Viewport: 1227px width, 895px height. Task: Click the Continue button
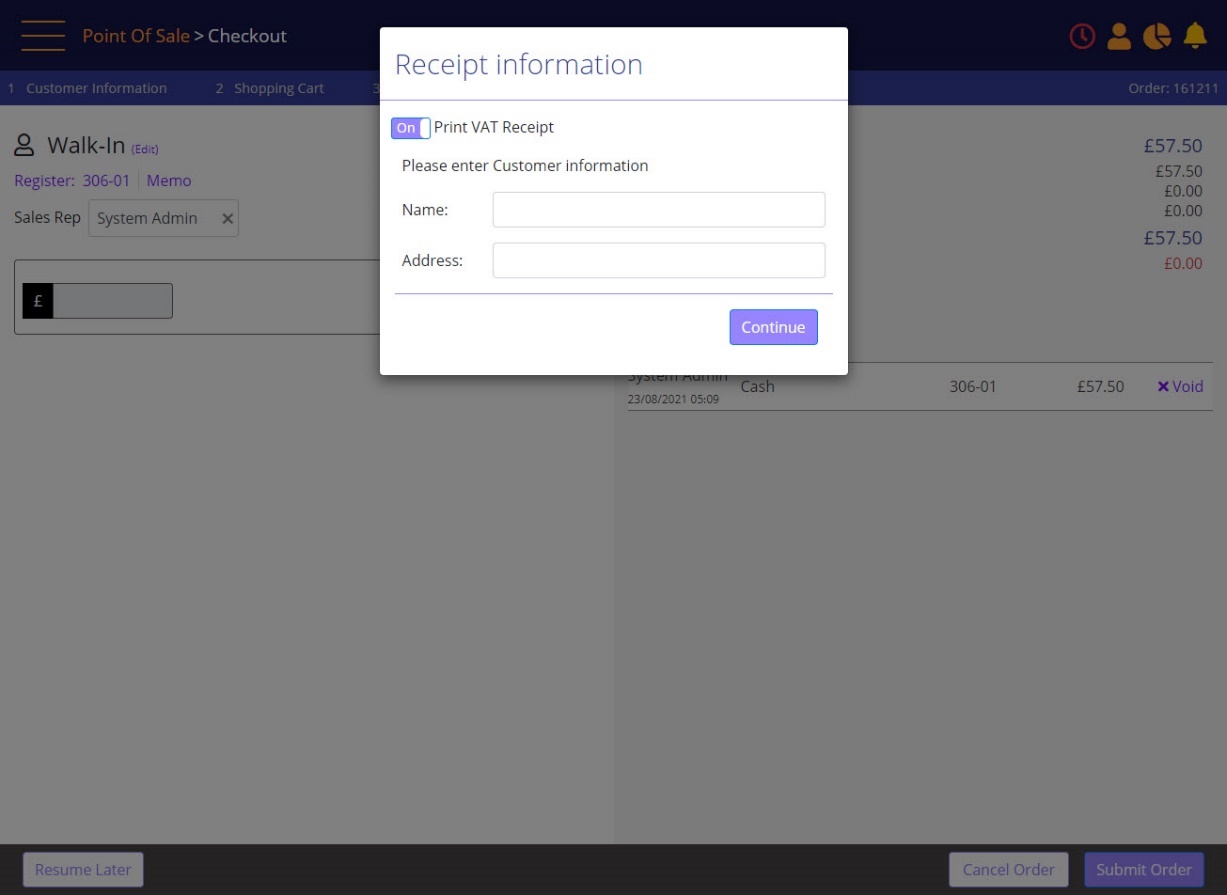point(773,327)
